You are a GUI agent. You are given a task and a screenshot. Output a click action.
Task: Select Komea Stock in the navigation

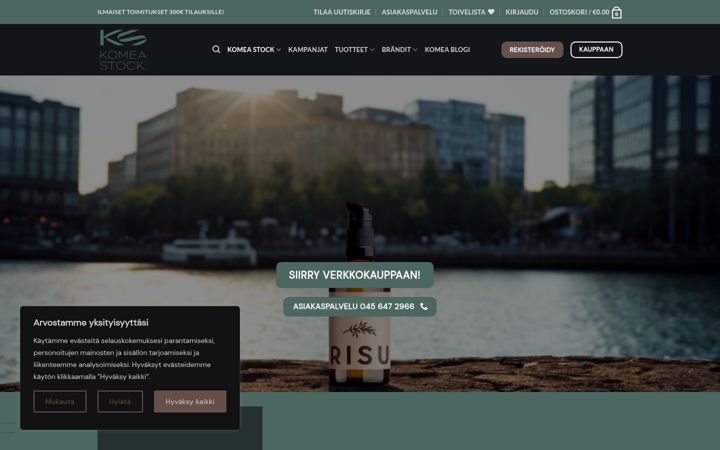pyautogui.click(x=251, y=50)
